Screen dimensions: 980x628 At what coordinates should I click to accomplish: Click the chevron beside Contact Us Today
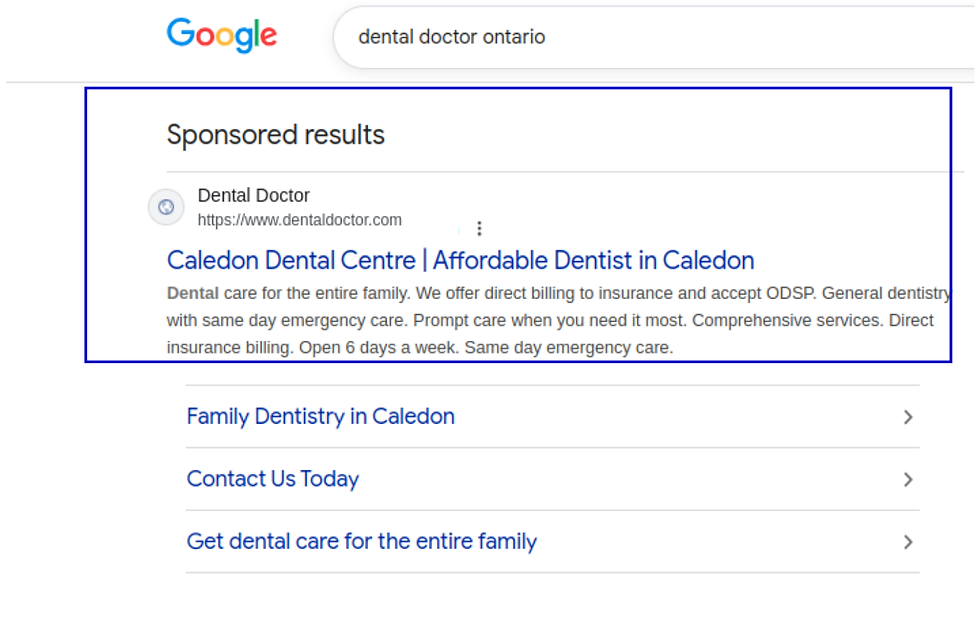(908, 479)
